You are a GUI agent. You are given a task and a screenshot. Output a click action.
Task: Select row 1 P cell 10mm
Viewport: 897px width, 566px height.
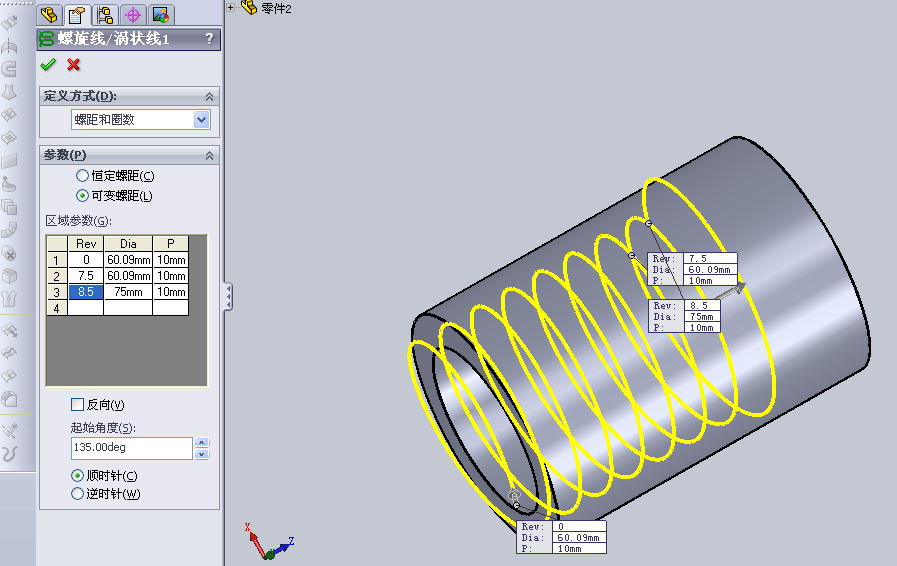point(170,259)
